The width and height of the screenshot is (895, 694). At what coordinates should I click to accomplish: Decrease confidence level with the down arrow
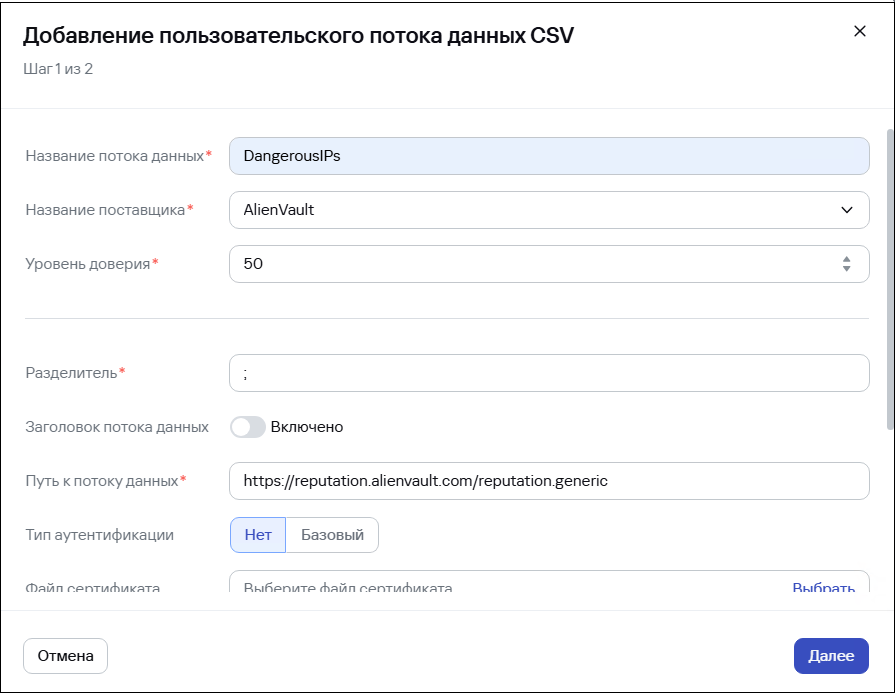click(846, 268)
